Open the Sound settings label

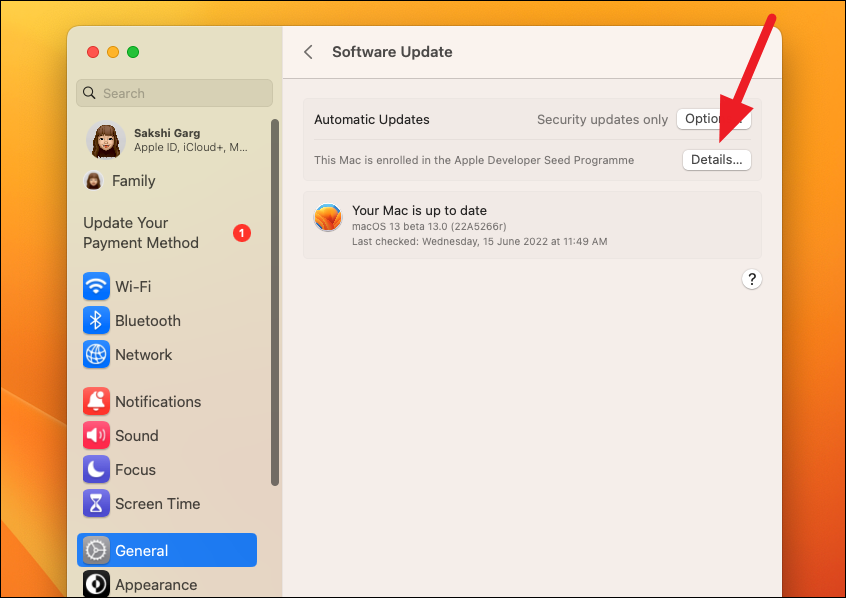tap(137, 436)
